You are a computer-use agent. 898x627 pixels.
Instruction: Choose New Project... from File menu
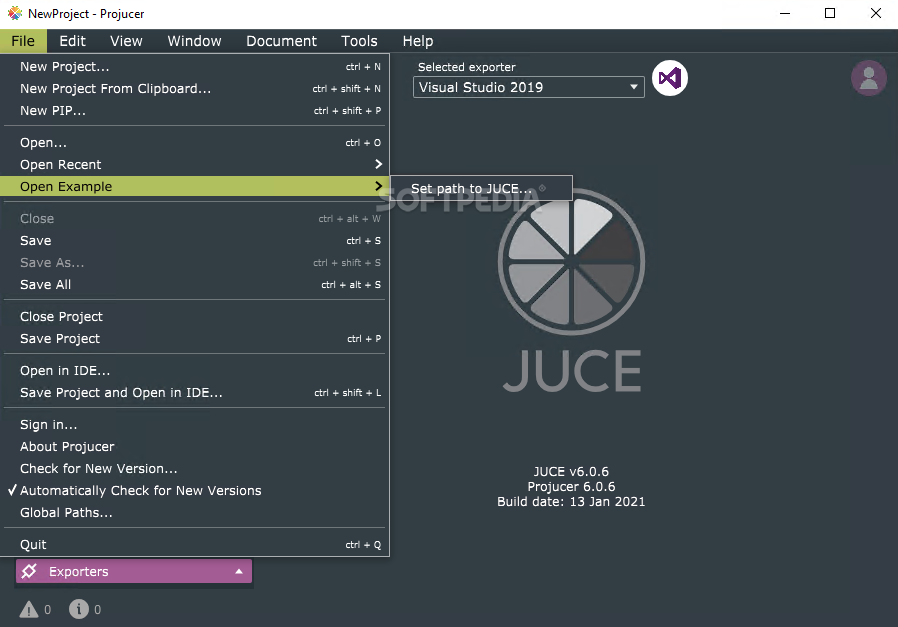195,66
